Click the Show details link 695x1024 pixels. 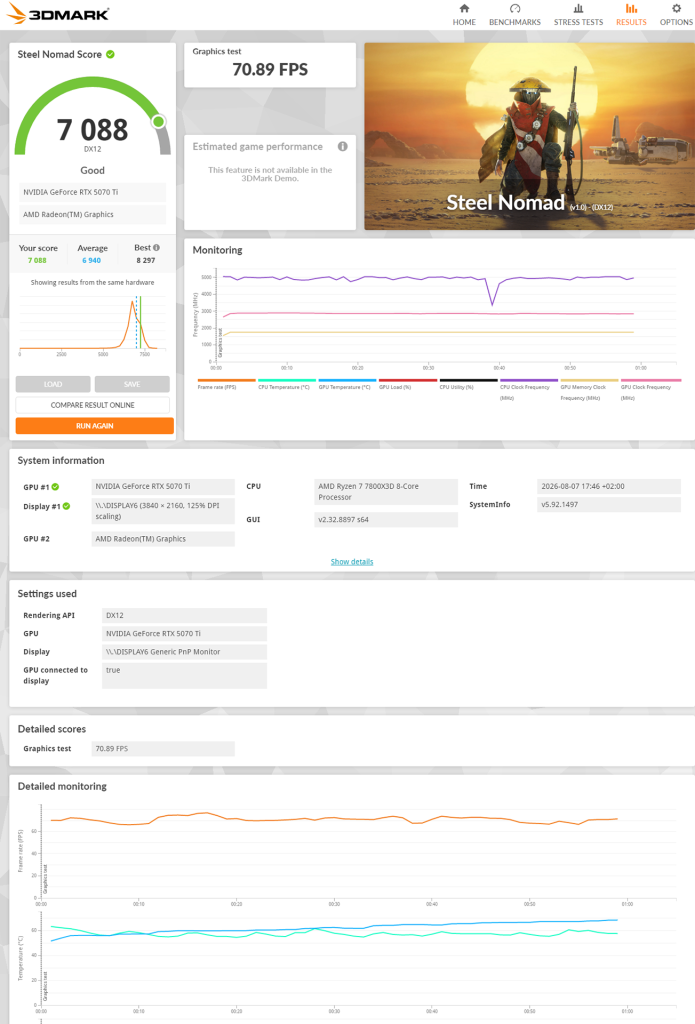[x=352, y=562]
